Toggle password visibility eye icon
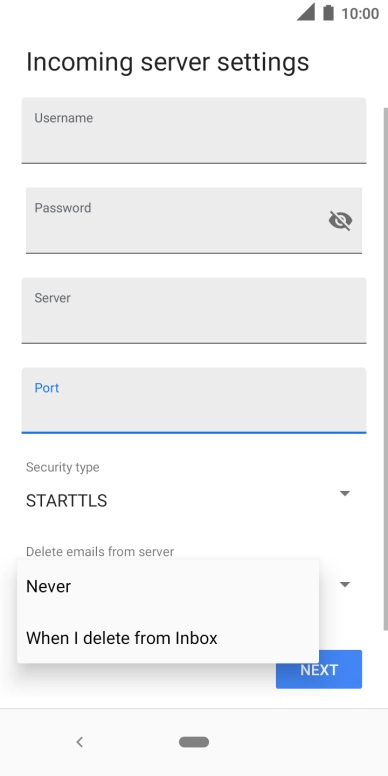388x776 pixels. (340, 221)
